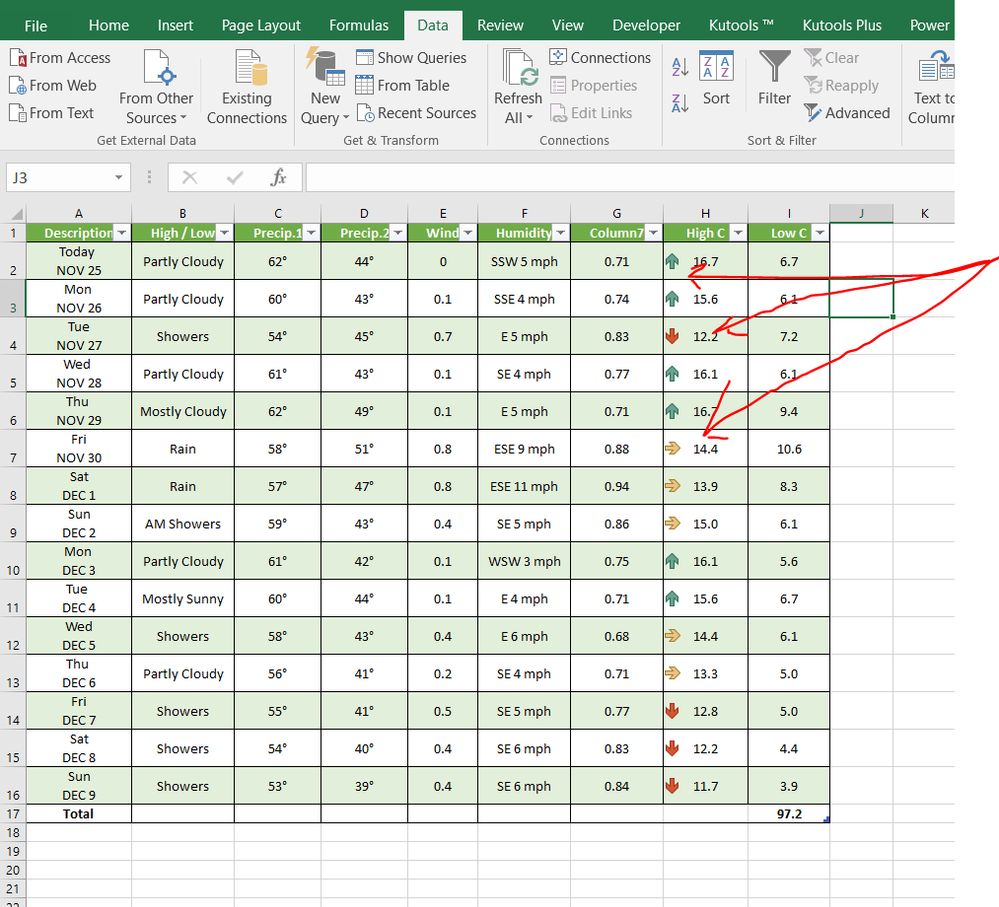Switch to the Formulas ribbon tab

pos(359,25)
